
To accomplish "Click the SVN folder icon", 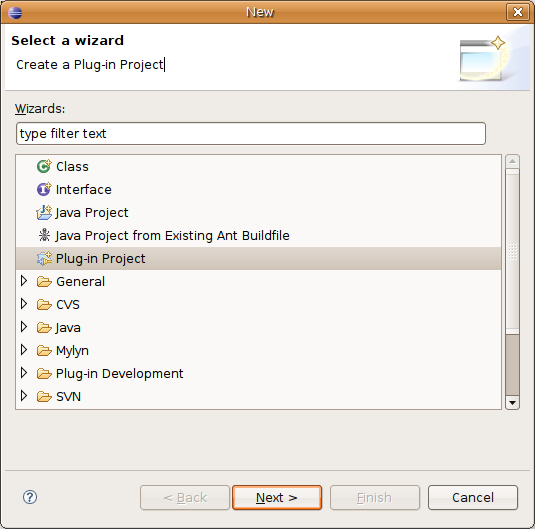I will click(x=44, y=397).
